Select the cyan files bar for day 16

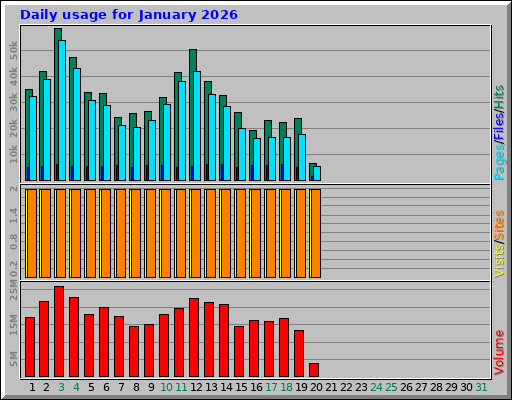(257, 159)
